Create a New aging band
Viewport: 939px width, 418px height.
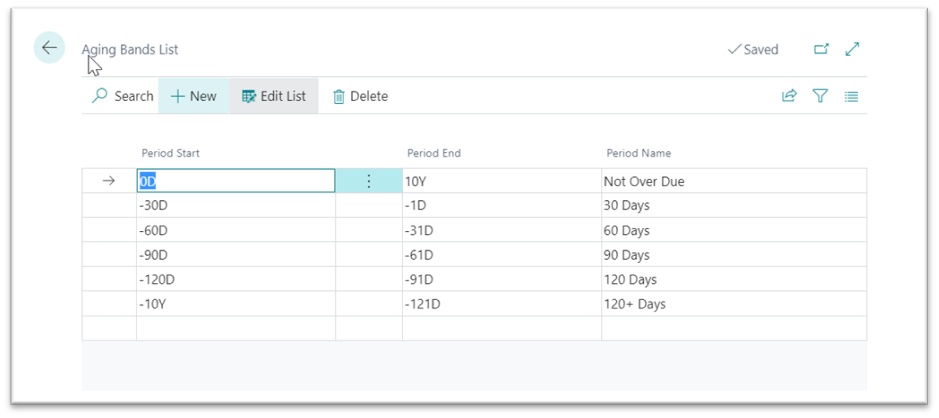pos(193,96)
